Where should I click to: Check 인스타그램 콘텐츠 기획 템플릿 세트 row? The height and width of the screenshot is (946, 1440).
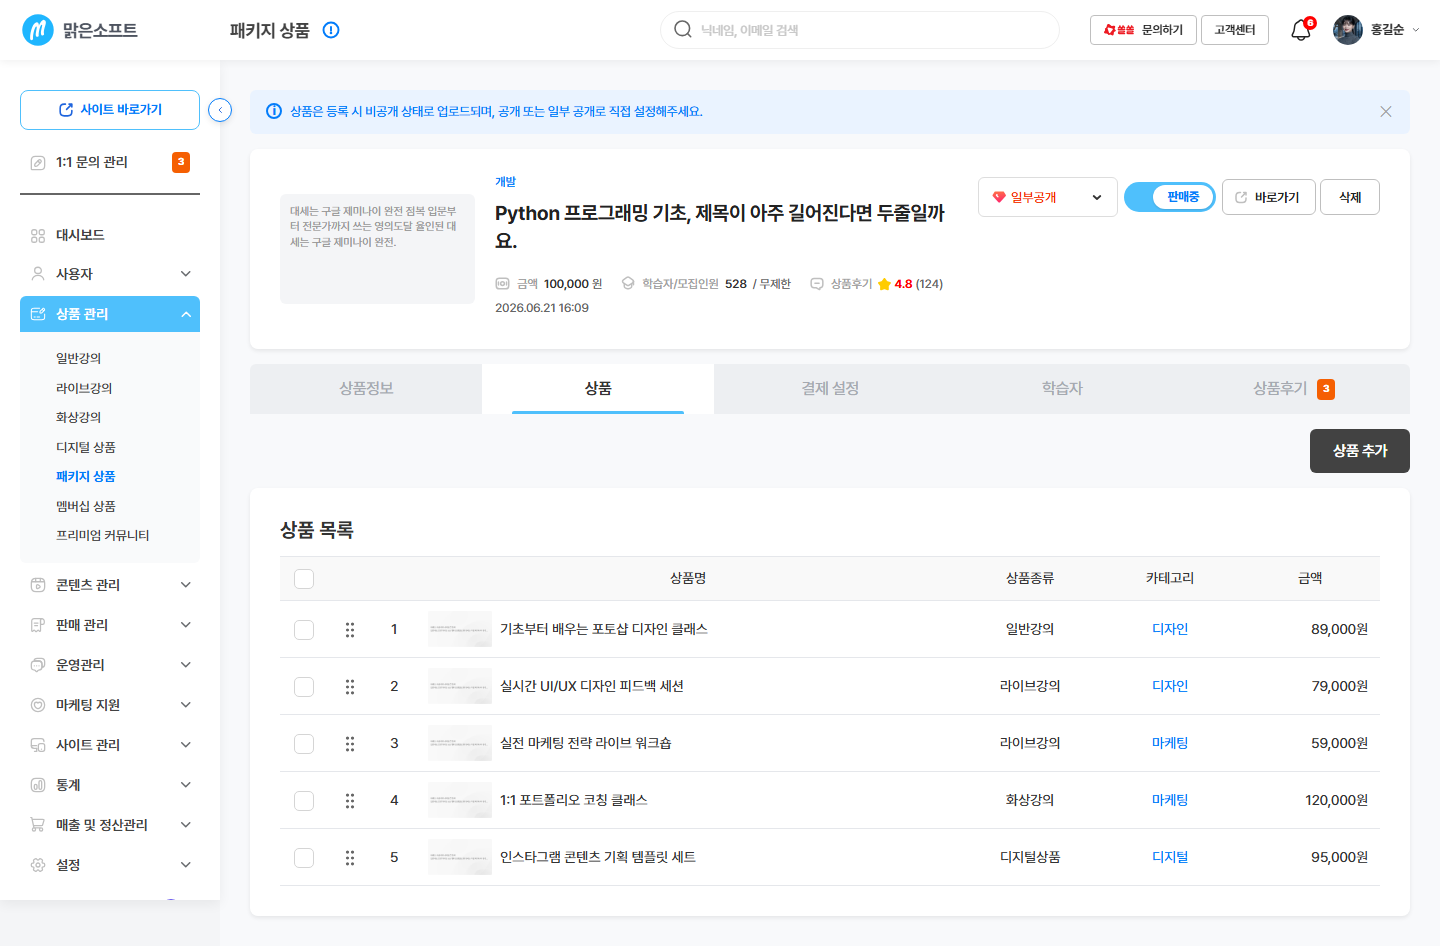click(304, 858)
